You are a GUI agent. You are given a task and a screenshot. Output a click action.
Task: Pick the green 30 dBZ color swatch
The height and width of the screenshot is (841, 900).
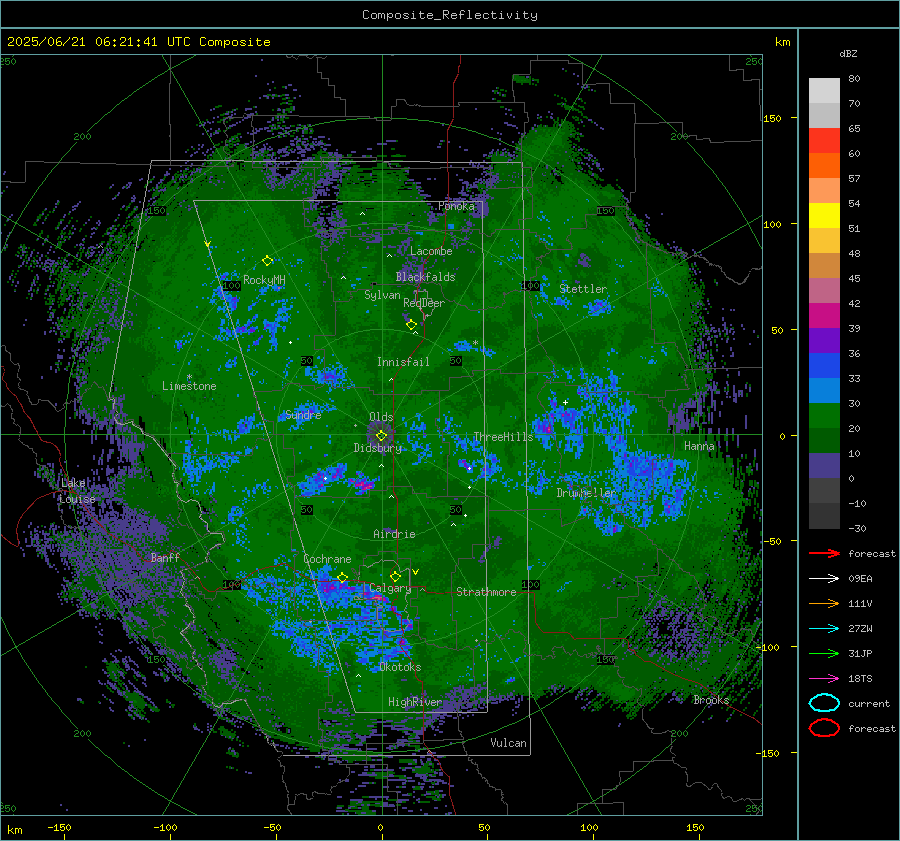[x=824, y=415]
